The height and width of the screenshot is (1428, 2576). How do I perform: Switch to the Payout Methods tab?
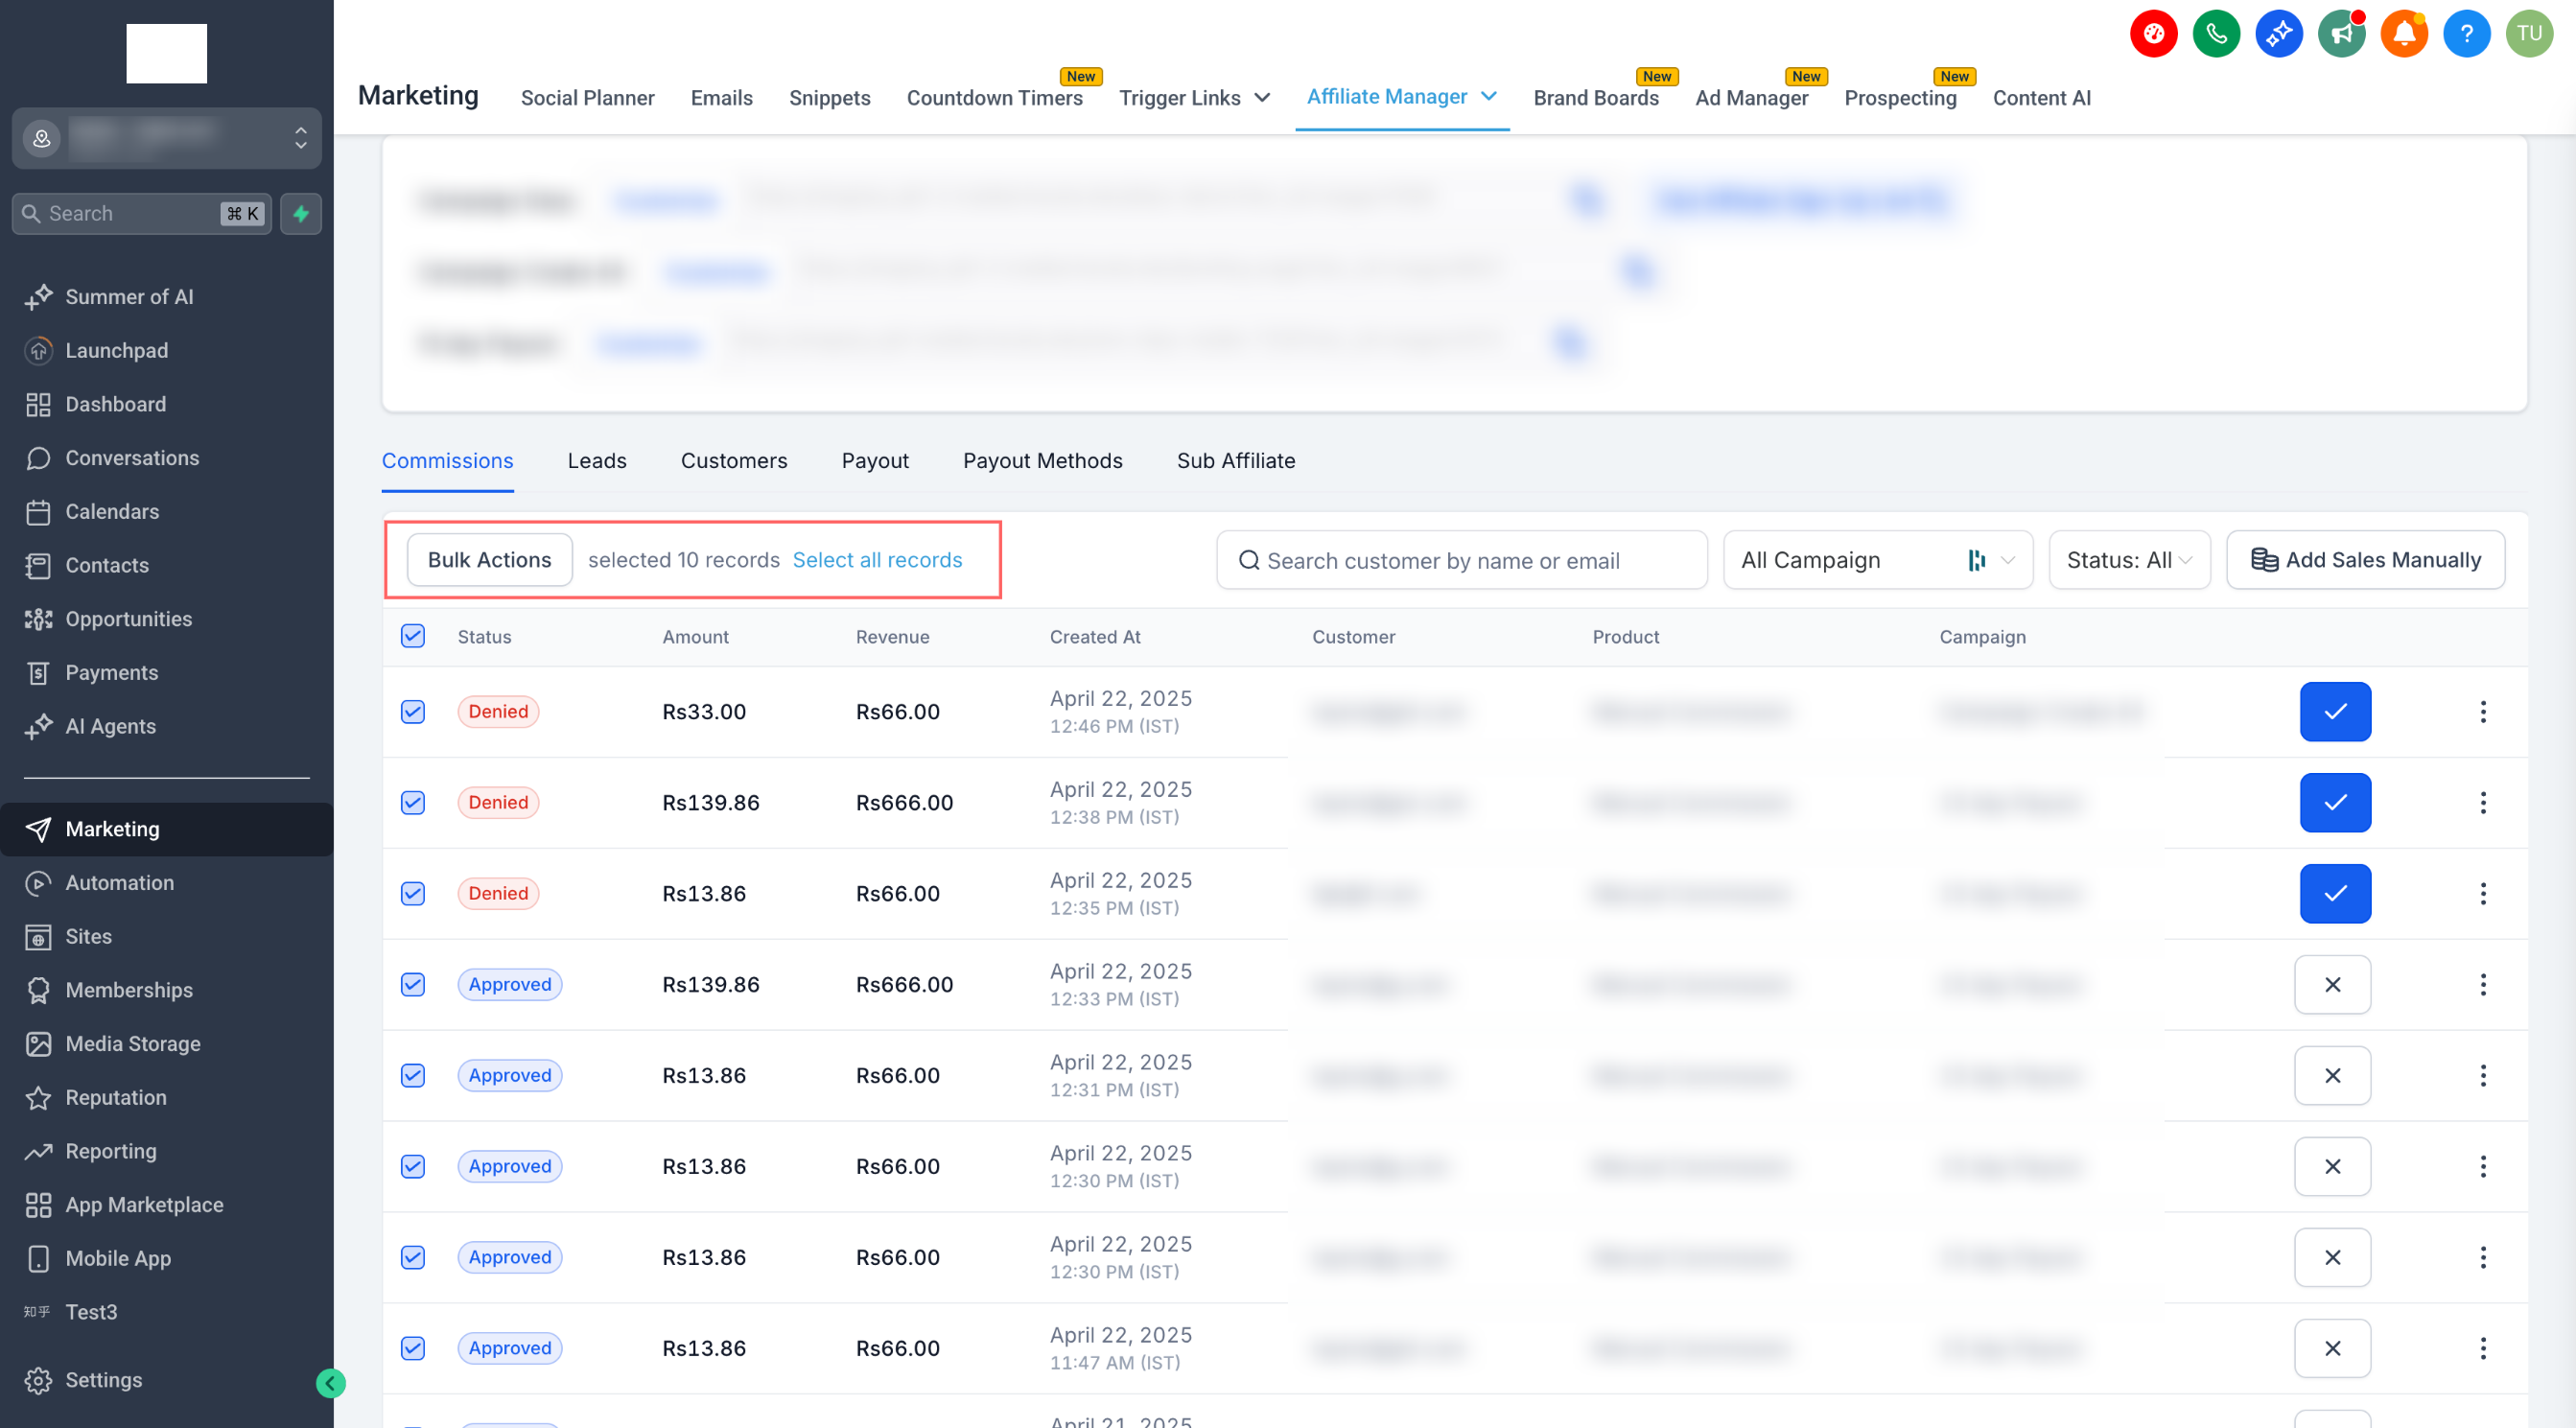1042,461
